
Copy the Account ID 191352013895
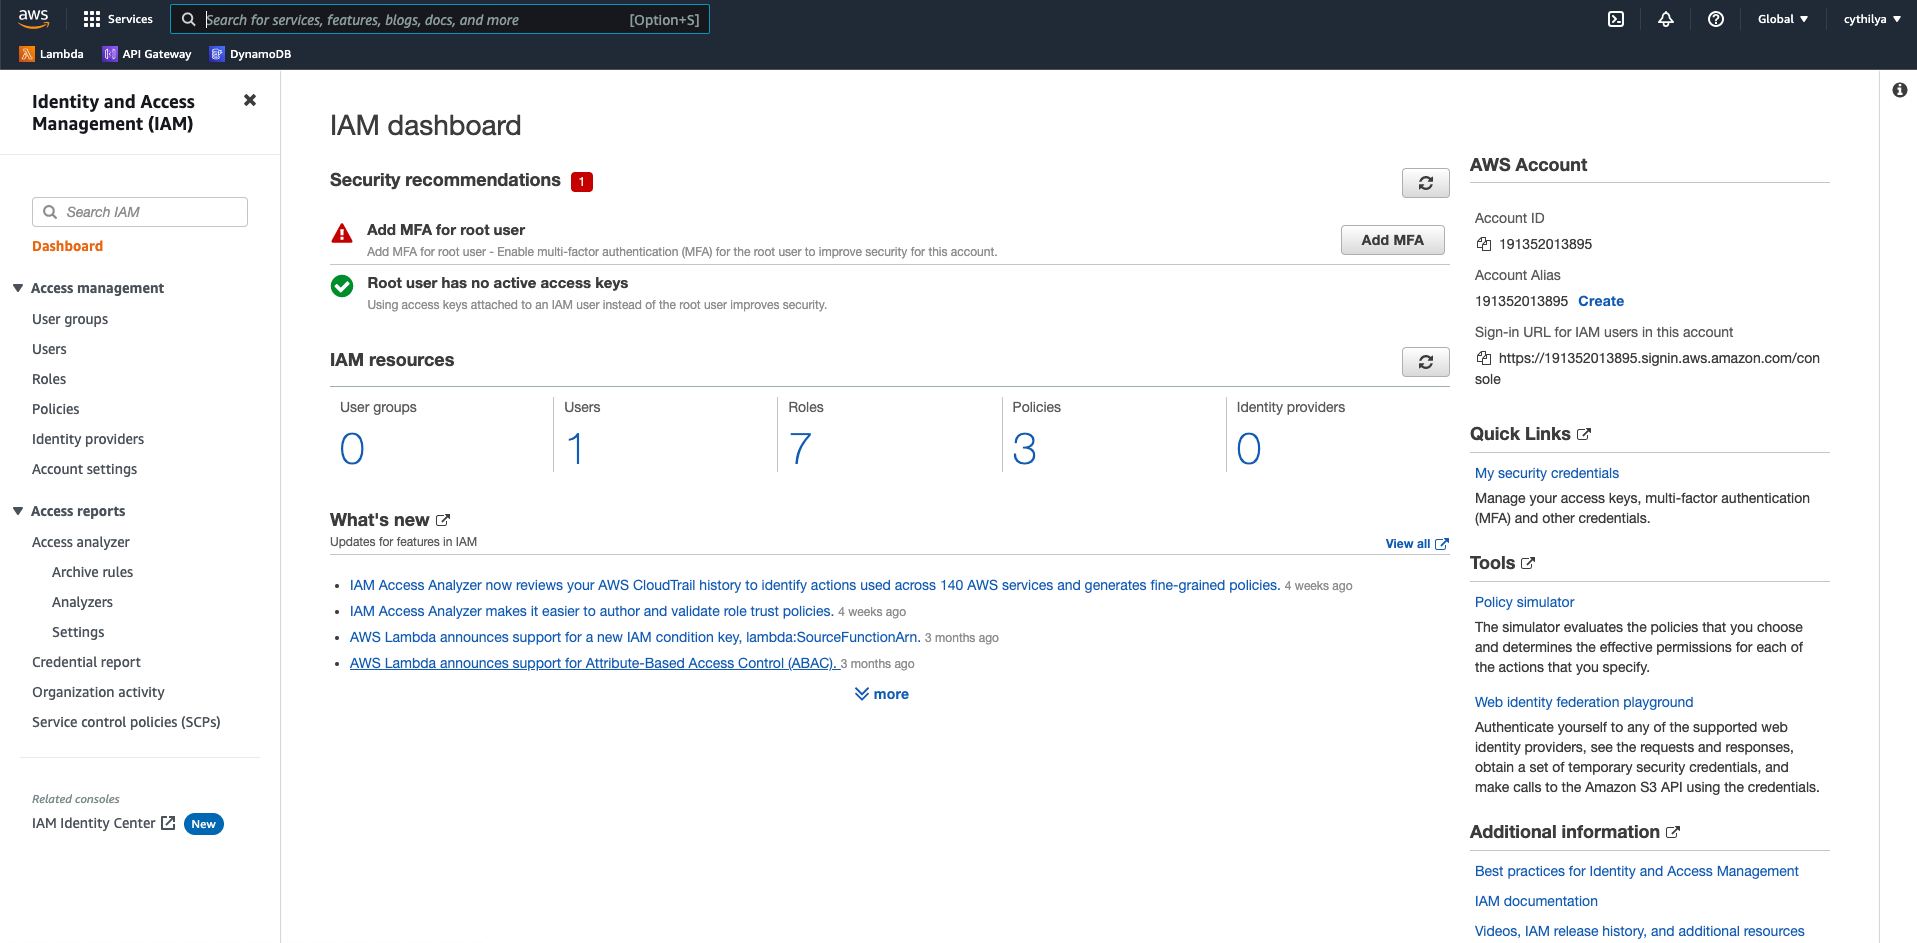[1484, 244]
